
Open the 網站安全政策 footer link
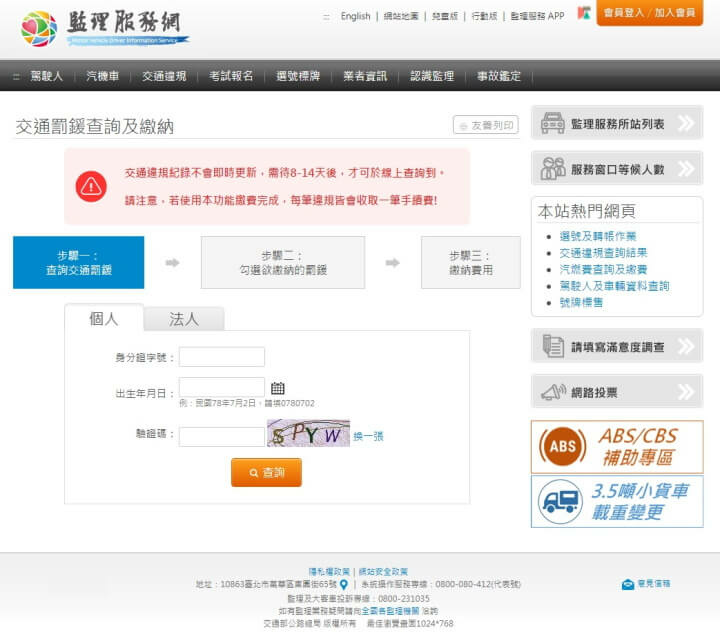coord(383,572)
